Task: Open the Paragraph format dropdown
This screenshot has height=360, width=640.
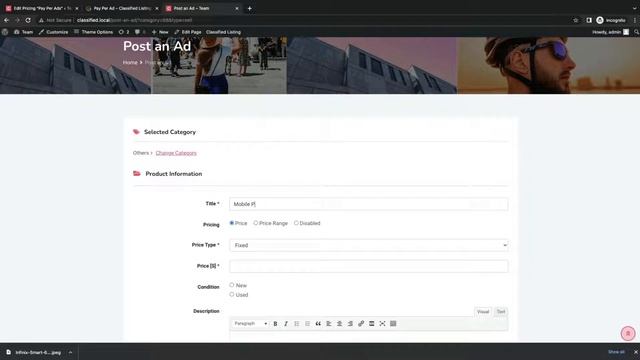Action: 251,324
